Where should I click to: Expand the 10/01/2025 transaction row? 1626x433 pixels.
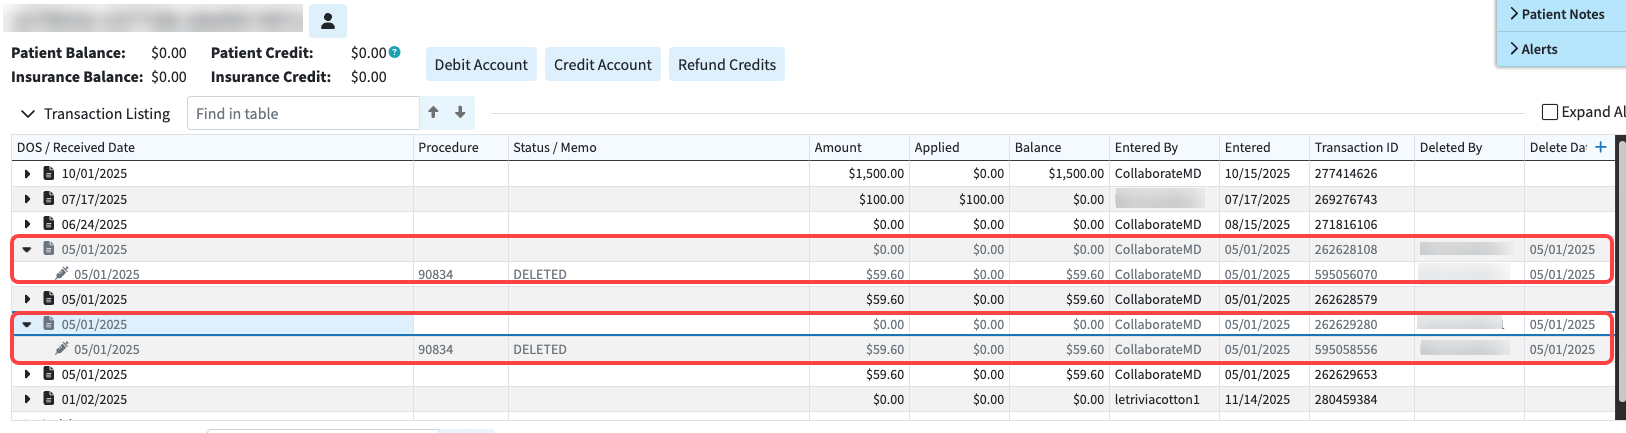click(x=27, y=174)
